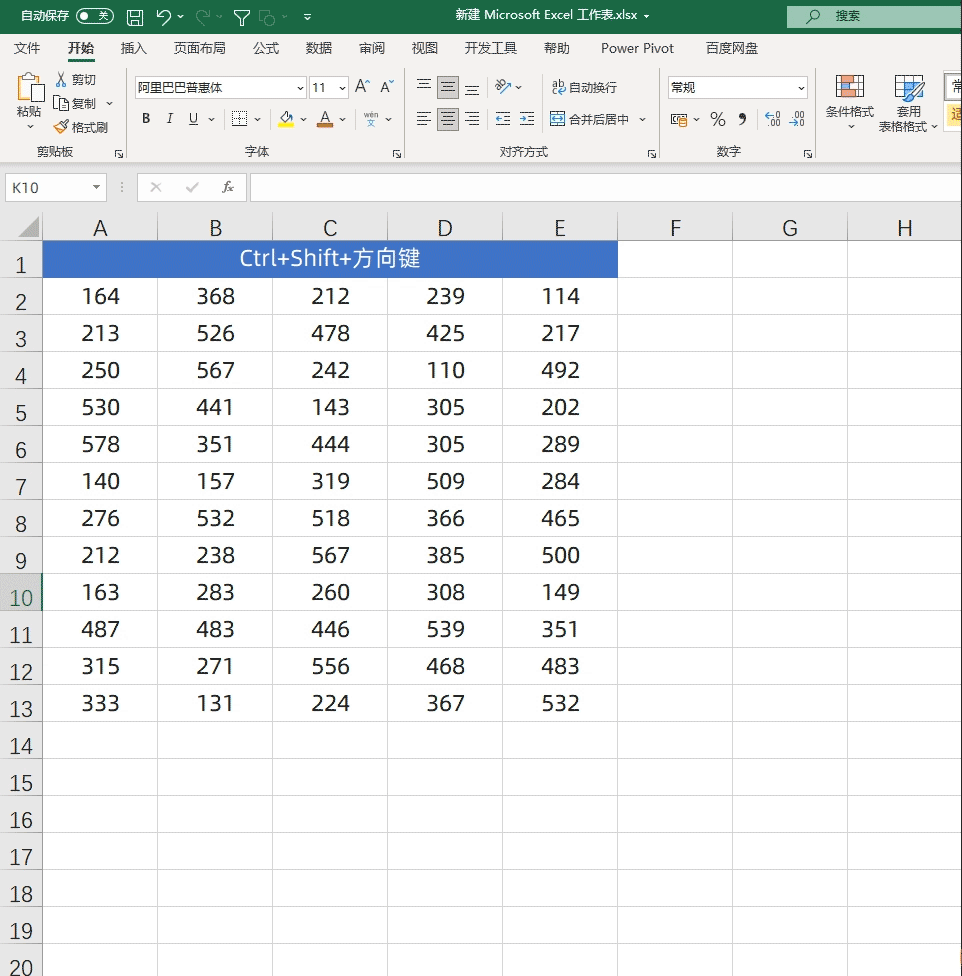Switch to the 页面布局 tab
The height and width of the screenshot is (976, 962).
pos(199,48)
